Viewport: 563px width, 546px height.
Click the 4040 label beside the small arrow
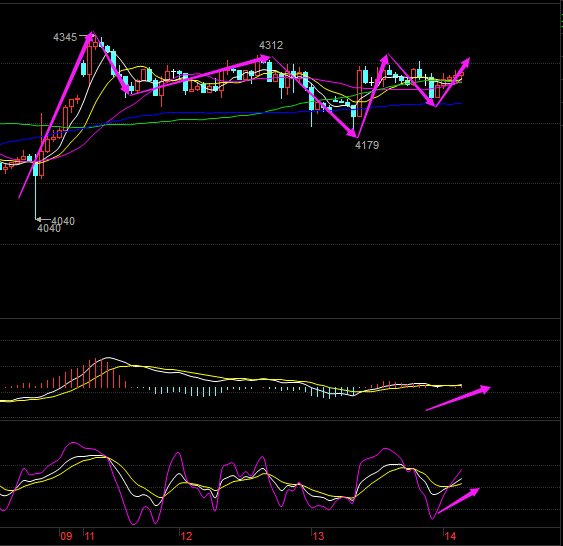coord(63,221)
